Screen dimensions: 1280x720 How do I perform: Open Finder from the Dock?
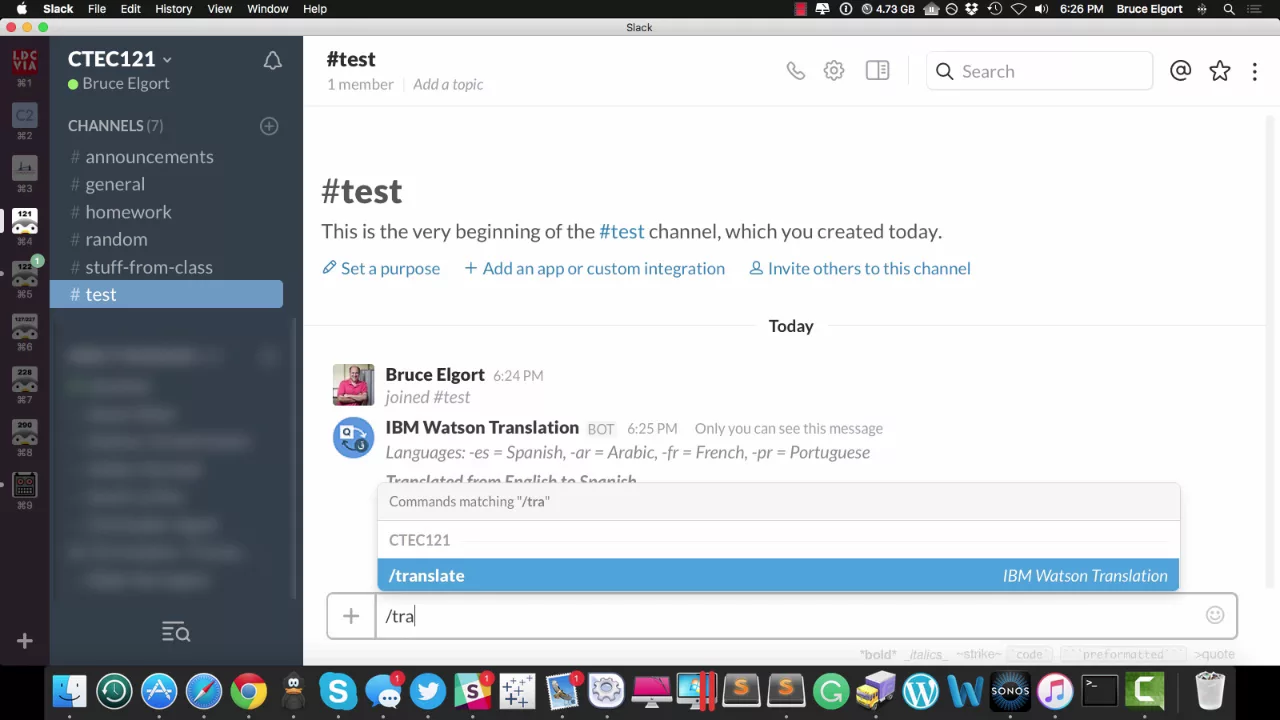coord(69,691)
